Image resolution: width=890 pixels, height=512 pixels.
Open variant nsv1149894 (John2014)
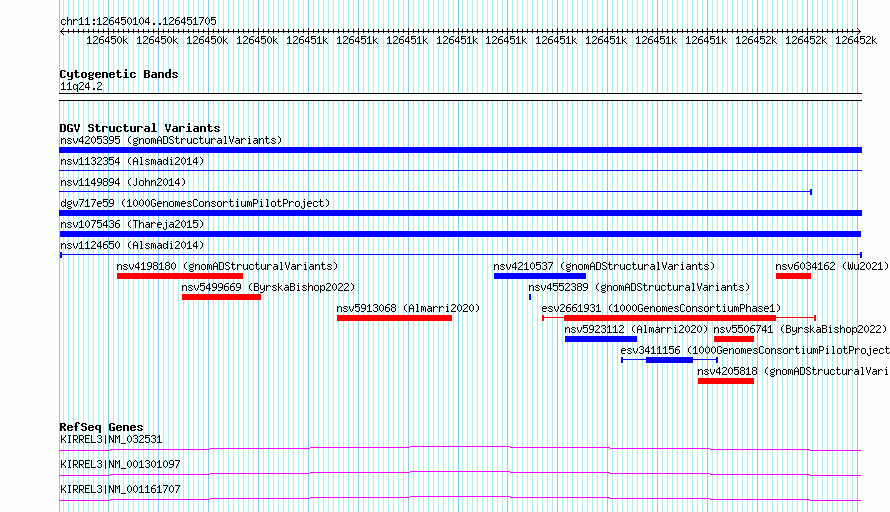pyautogui.click(x=123, y=182)
